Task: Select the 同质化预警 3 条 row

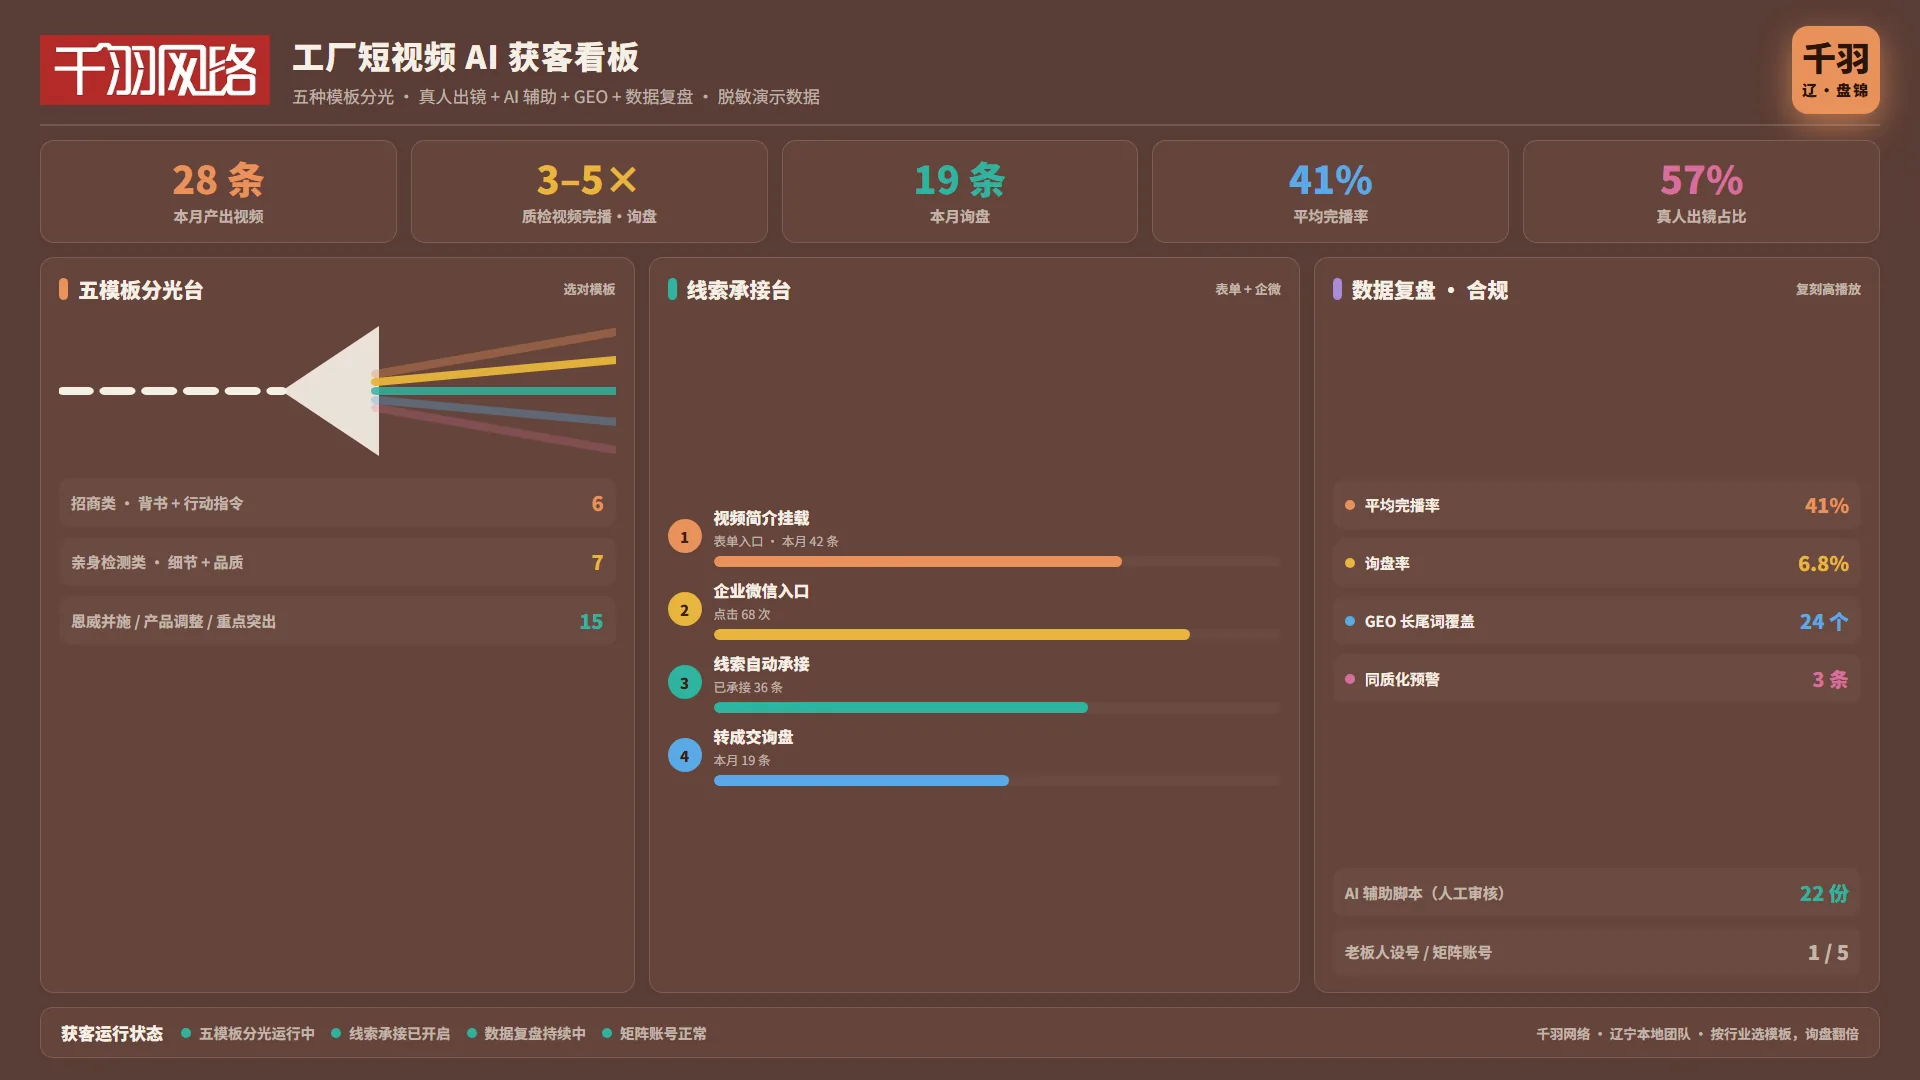Action: point(1596,679)
